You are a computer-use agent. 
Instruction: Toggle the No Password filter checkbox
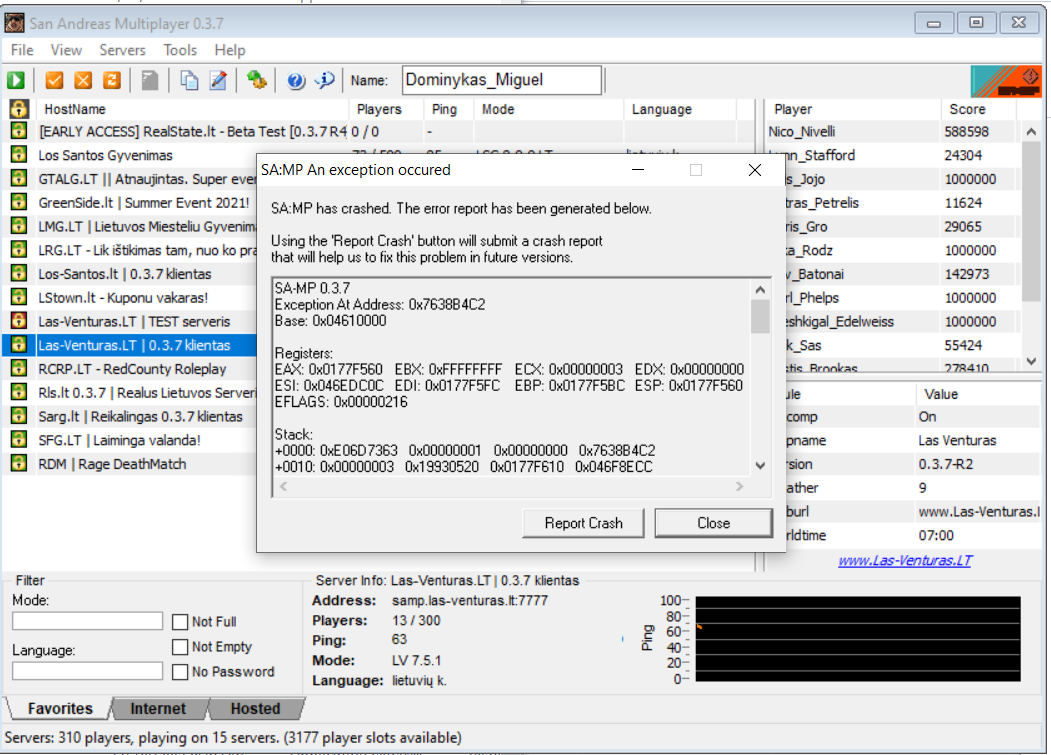180,672
